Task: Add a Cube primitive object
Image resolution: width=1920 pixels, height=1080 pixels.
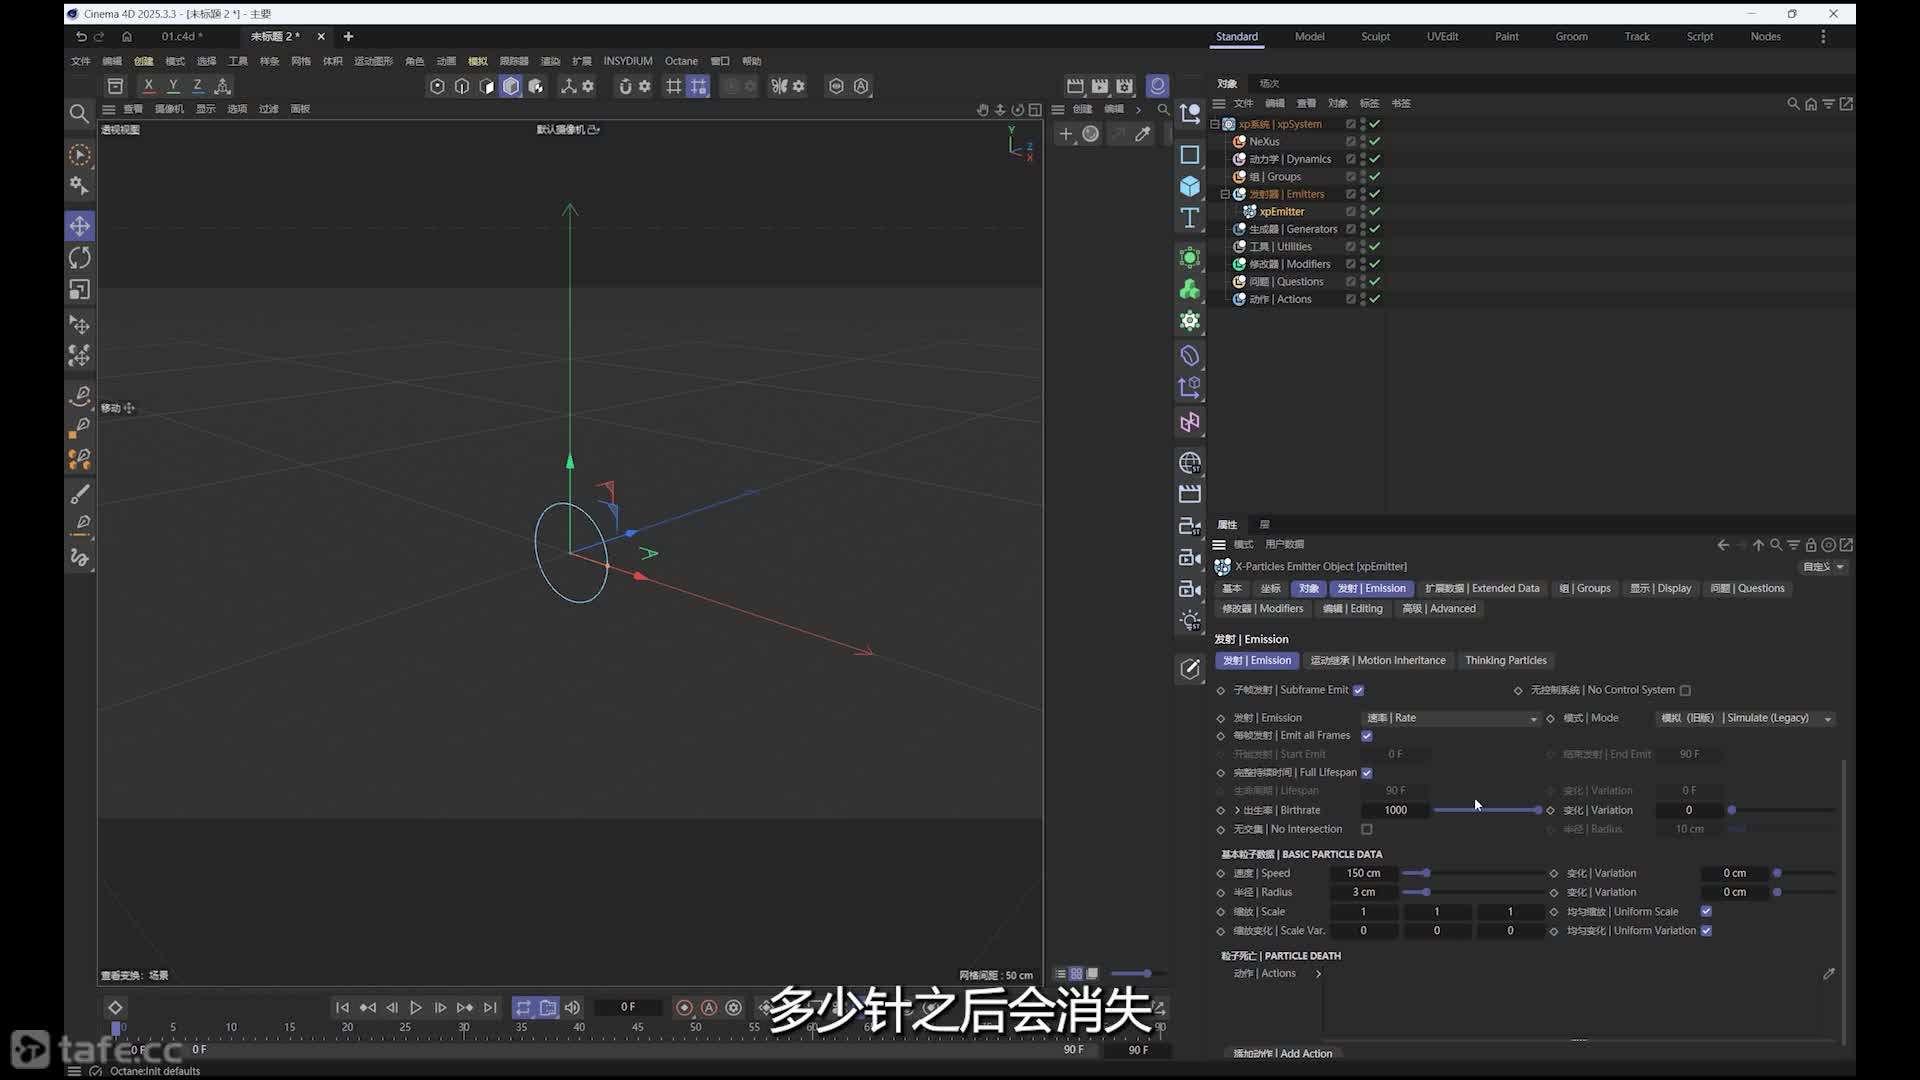Action: click(x=1190, y=186)
